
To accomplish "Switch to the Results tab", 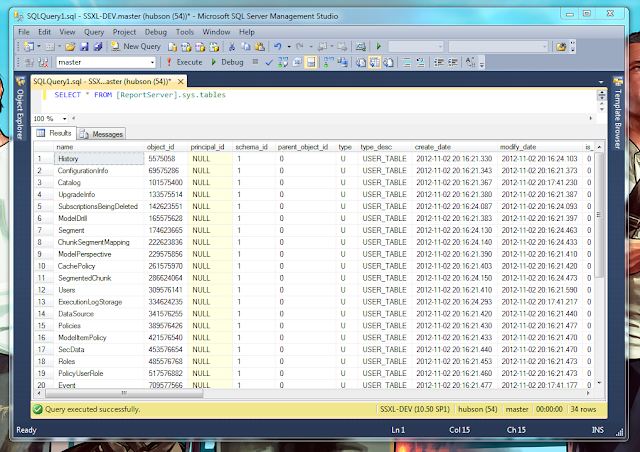I will pos(53,133).
